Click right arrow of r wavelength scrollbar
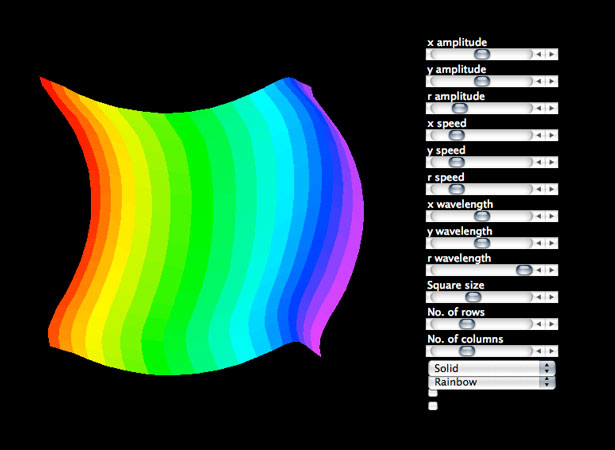The height and width of the screenshot is (450, 615). [552, 270]
